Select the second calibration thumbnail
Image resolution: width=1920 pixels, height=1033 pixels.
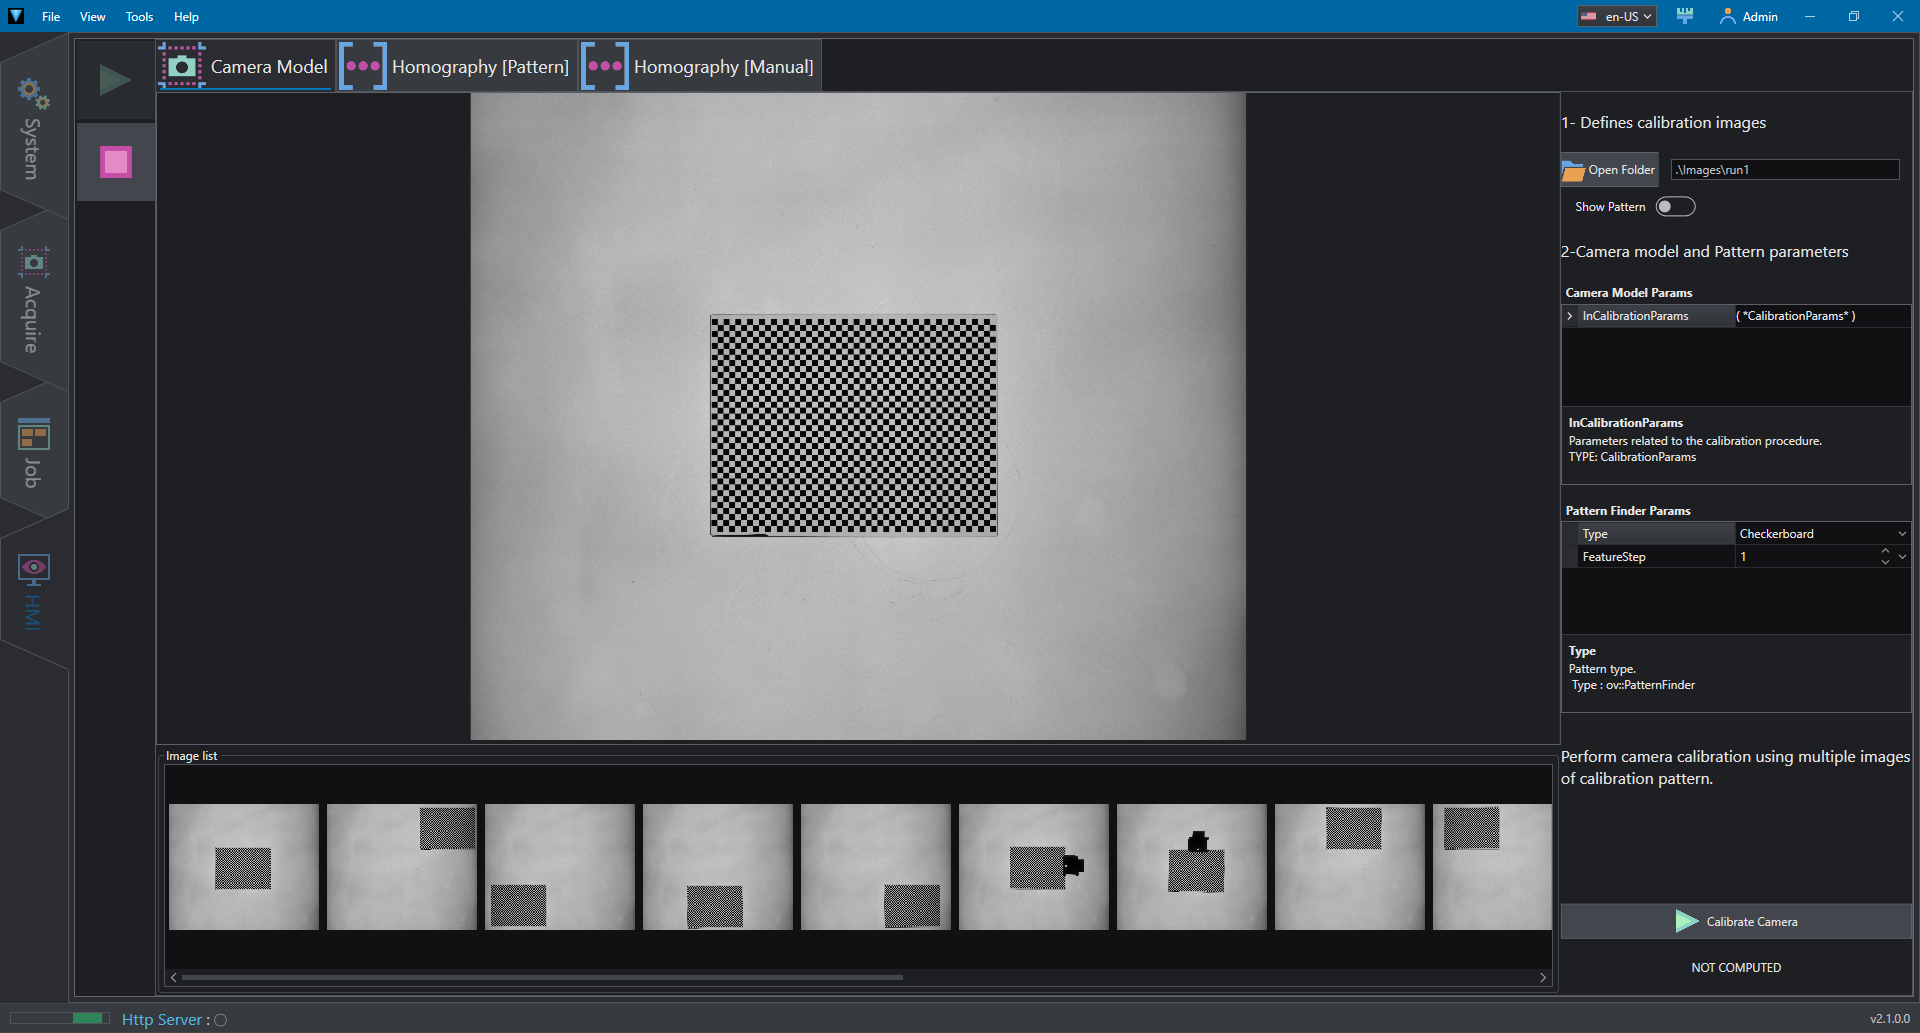pyautogui.click(x=402, y=867)
